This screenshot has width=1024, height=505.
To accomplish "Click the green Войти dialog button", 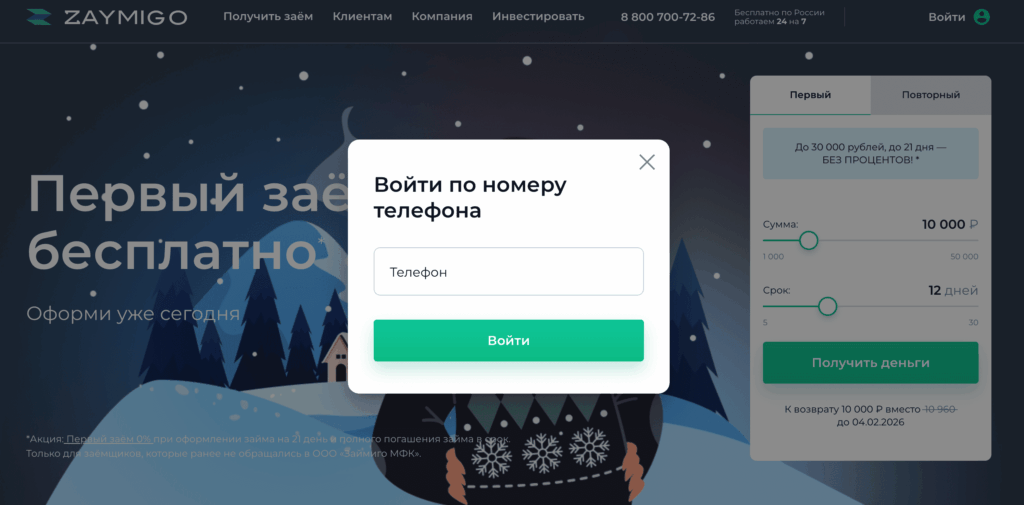I will pos(509,340).
